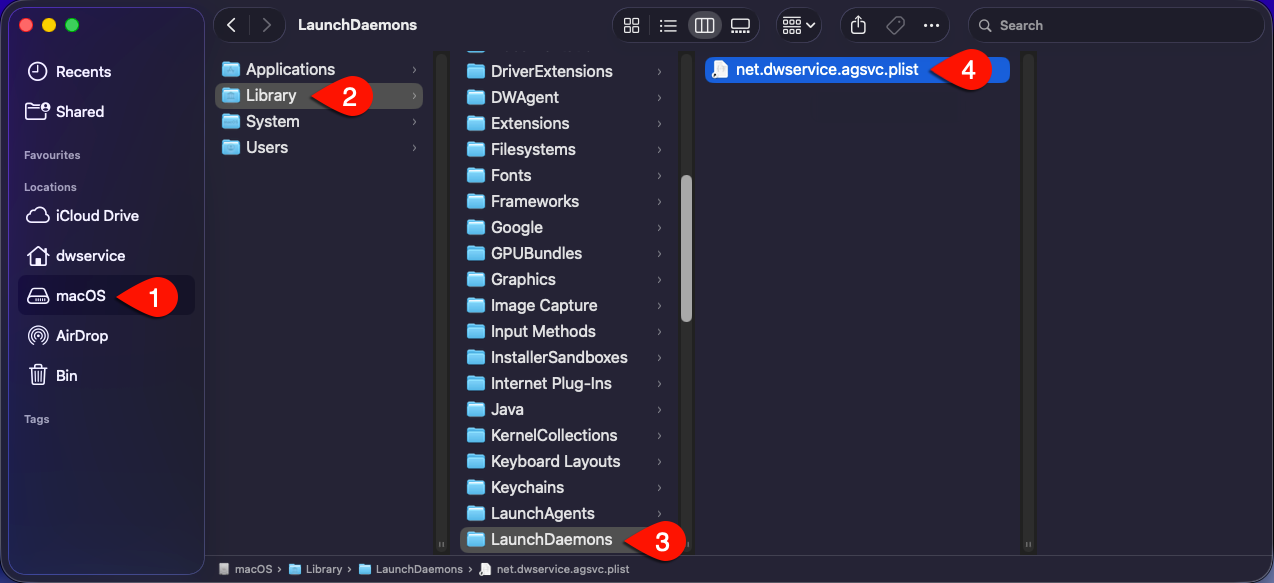
Task: Expand the DWAgent folder chevron
Action: coord(659,97)
